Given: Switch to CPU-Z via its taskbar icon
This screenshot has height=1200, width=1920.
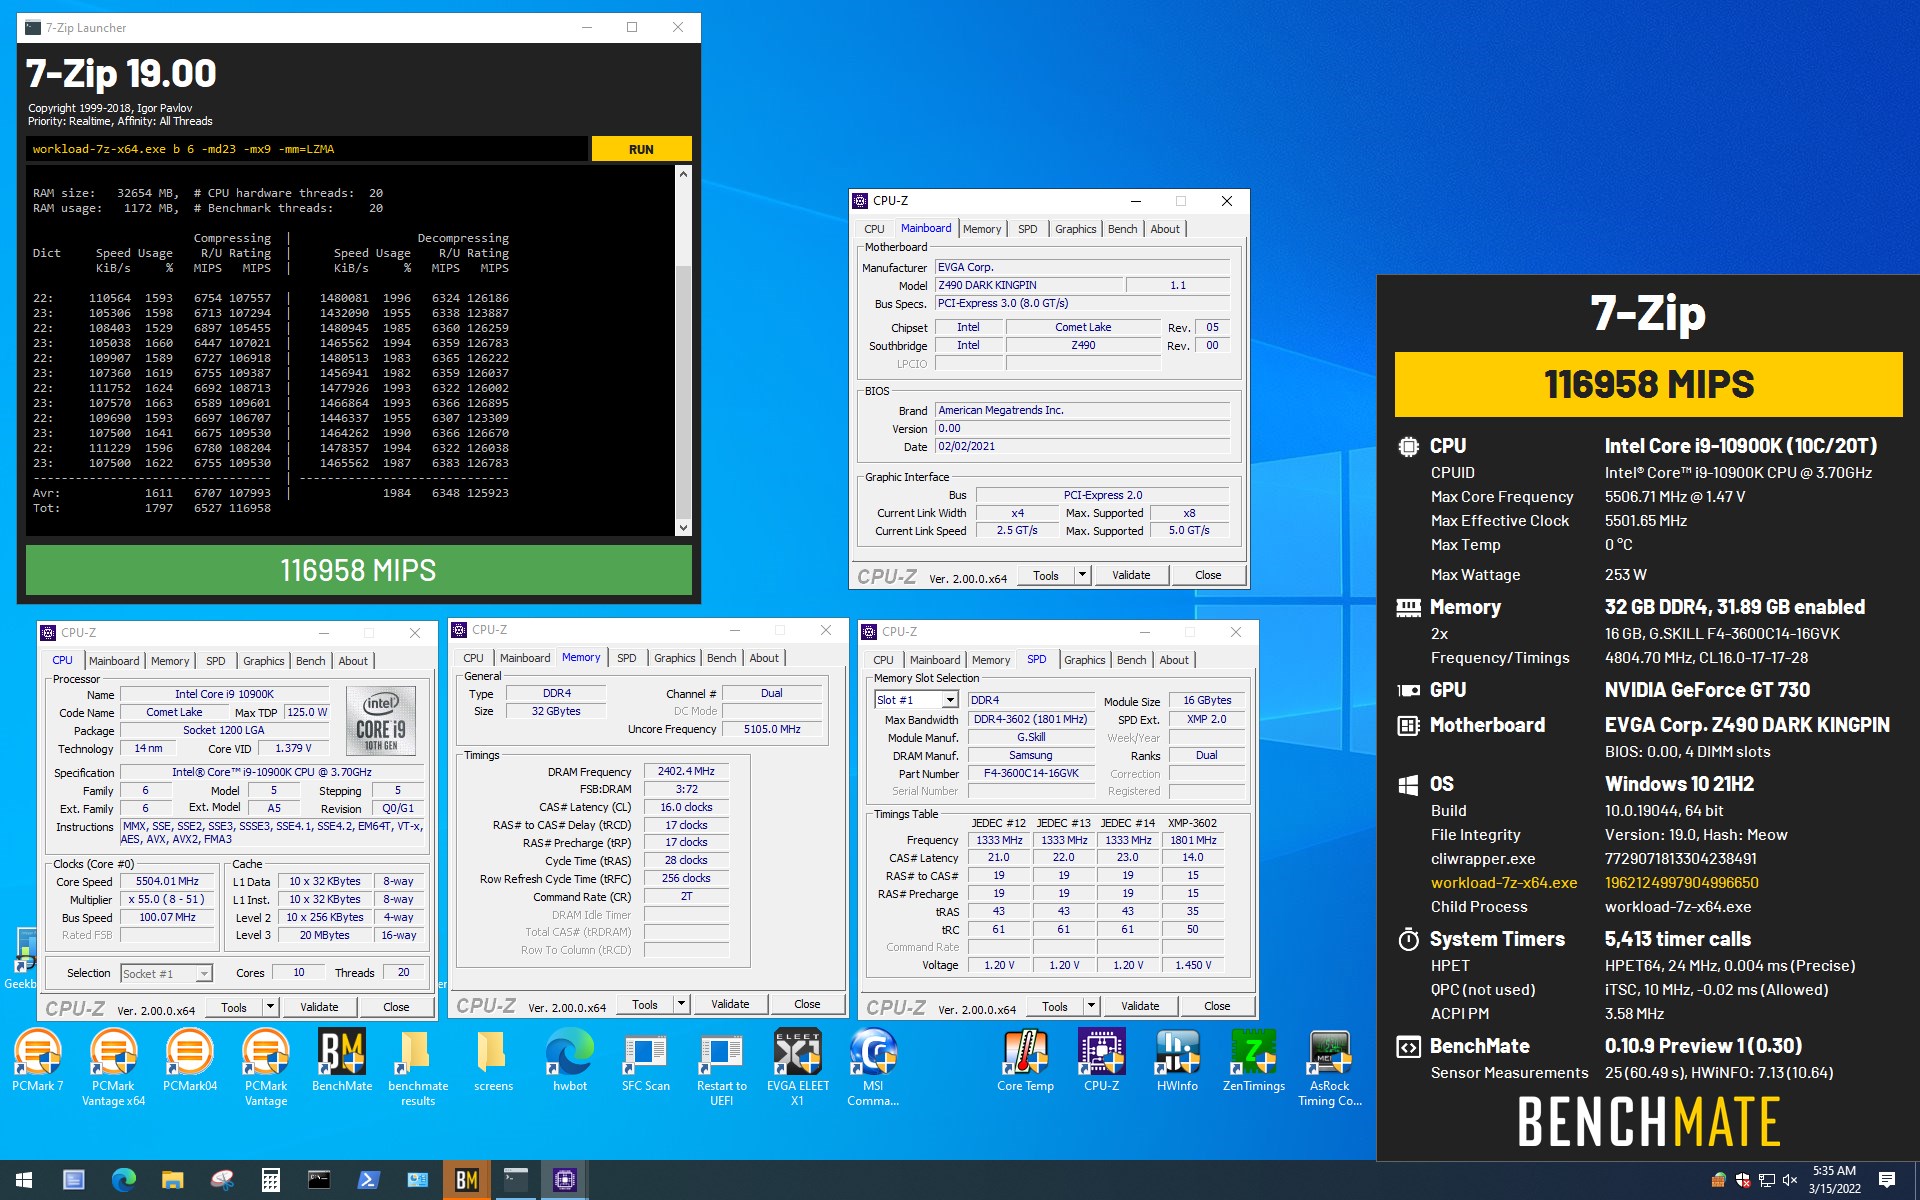Looking at the screenshot, I should click(x=564, y=1180).
